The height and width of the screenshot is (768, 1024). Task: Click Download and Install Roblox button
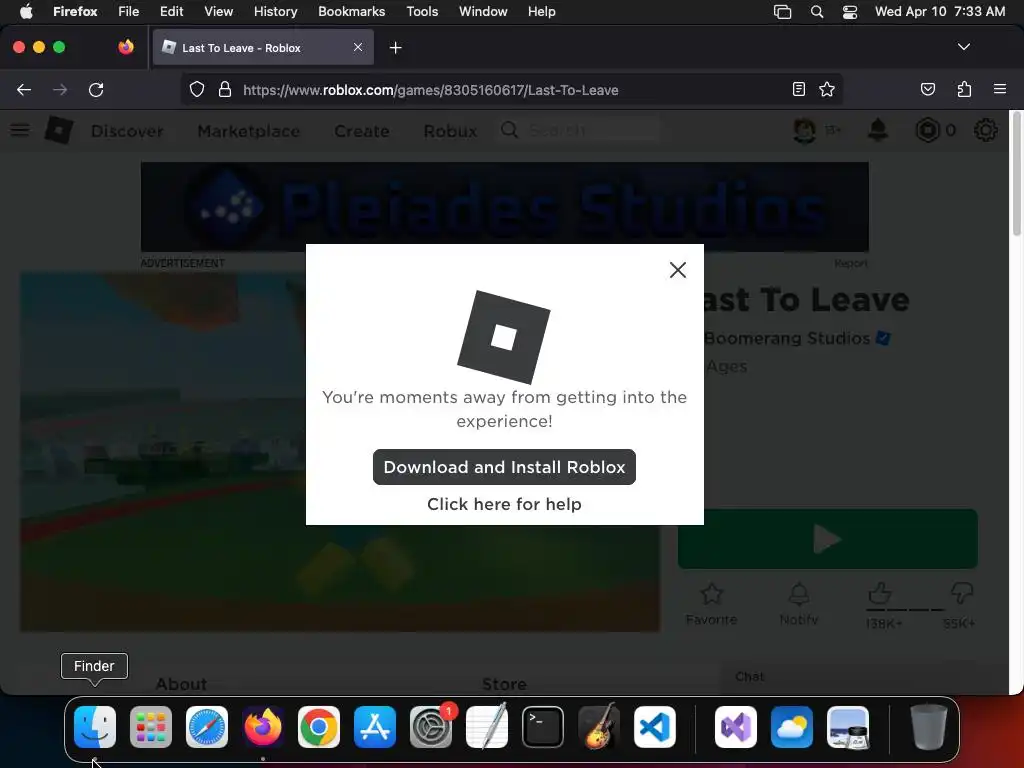click(504, 467)
